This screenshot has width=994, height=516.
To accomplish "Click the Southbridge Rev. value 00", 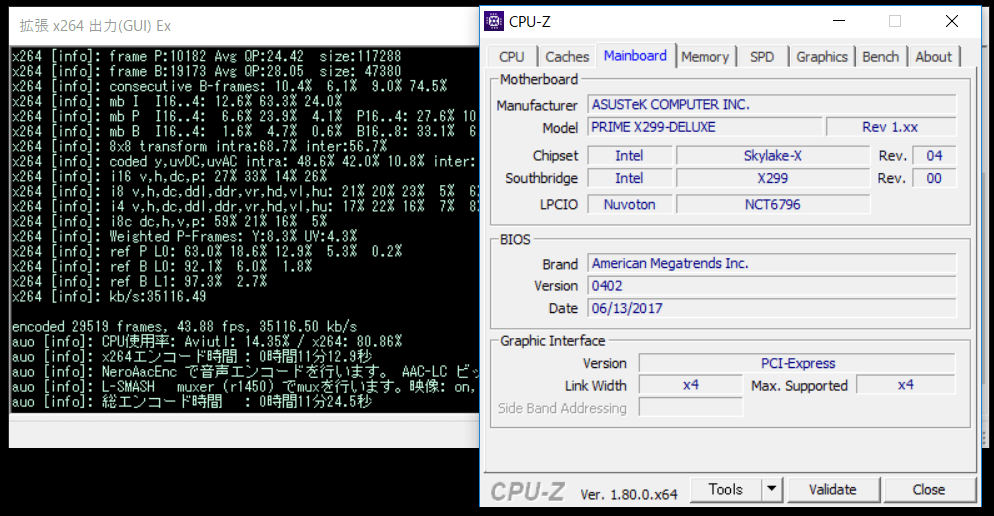I will click(934, 179).
